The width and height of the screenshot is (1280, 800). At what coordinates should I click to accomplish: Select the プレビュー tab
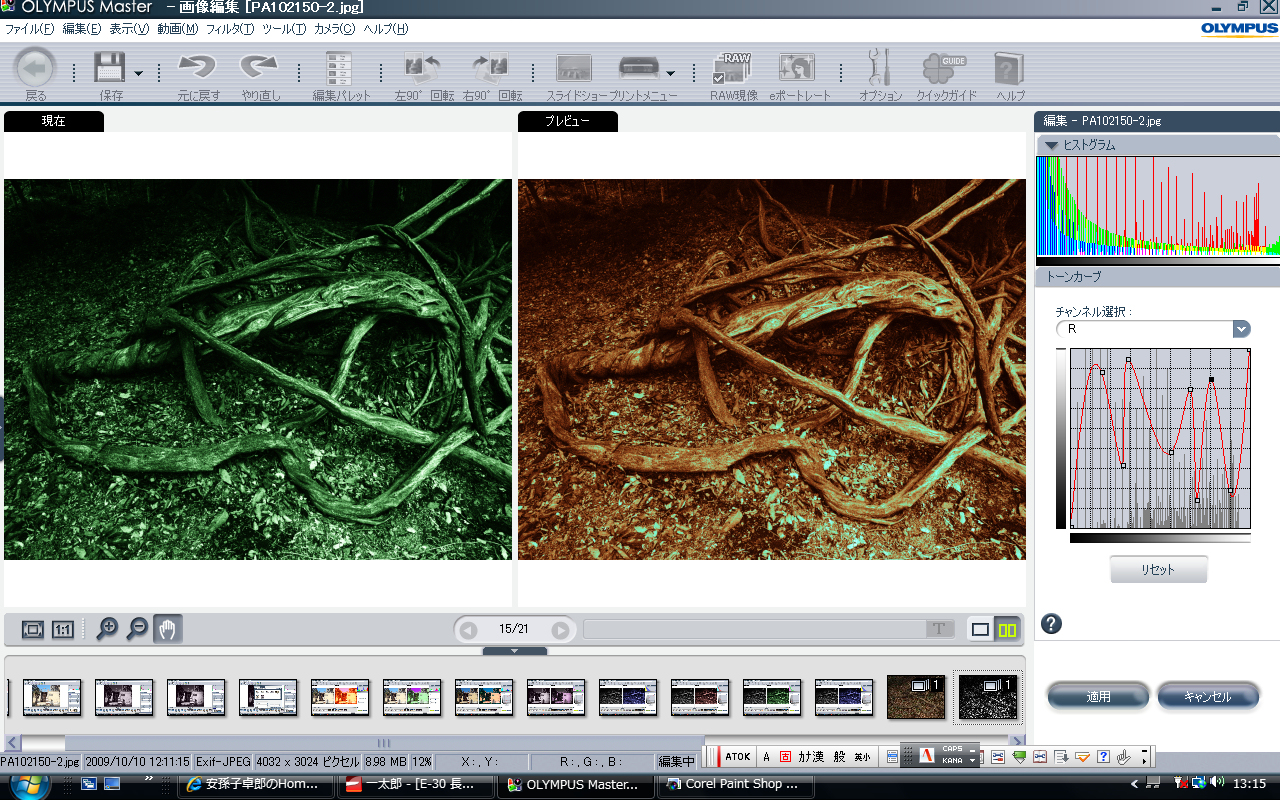568,121
